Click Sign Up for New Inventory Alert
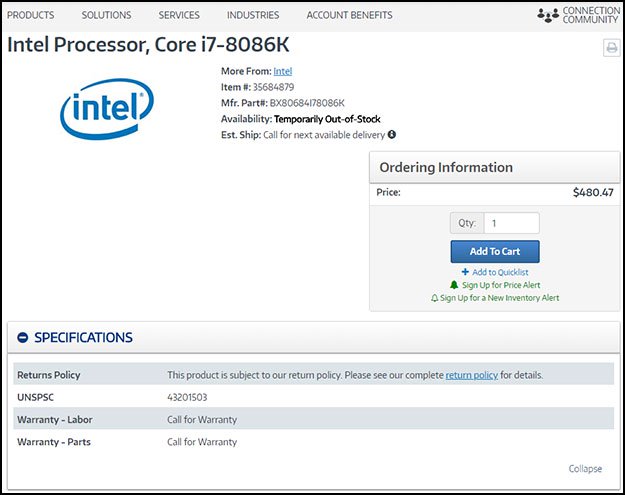Screen dimensions: 625x495 [499, 298]
